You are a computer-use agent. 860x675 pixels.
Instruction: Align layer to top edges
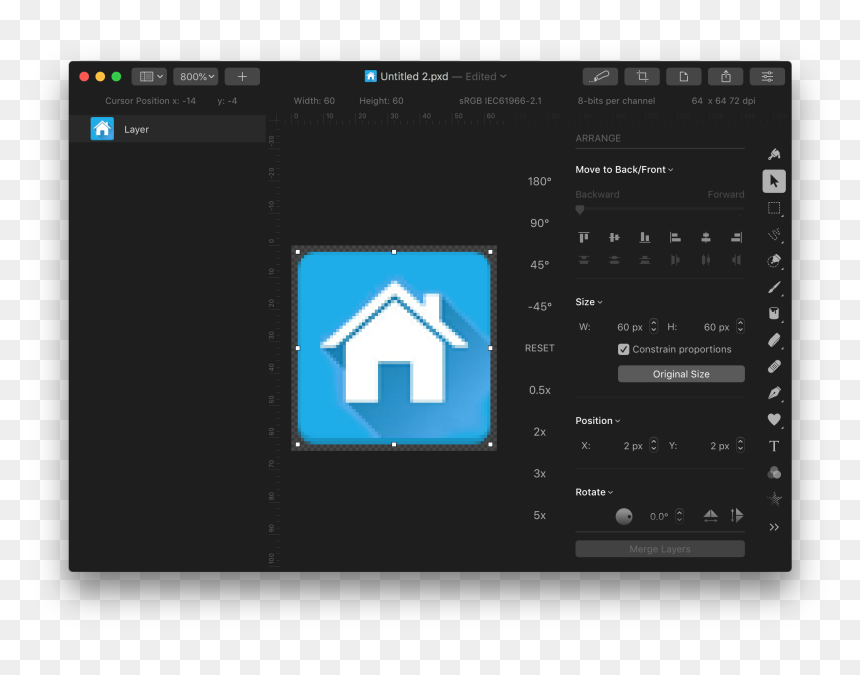[584, 237]
